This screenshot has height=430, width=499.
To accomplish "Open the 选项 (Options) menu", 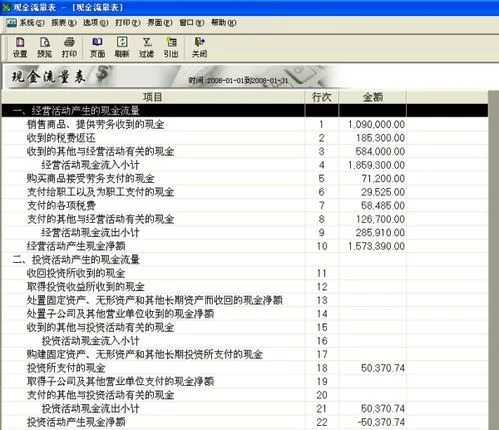I will [x=96, y=23].
